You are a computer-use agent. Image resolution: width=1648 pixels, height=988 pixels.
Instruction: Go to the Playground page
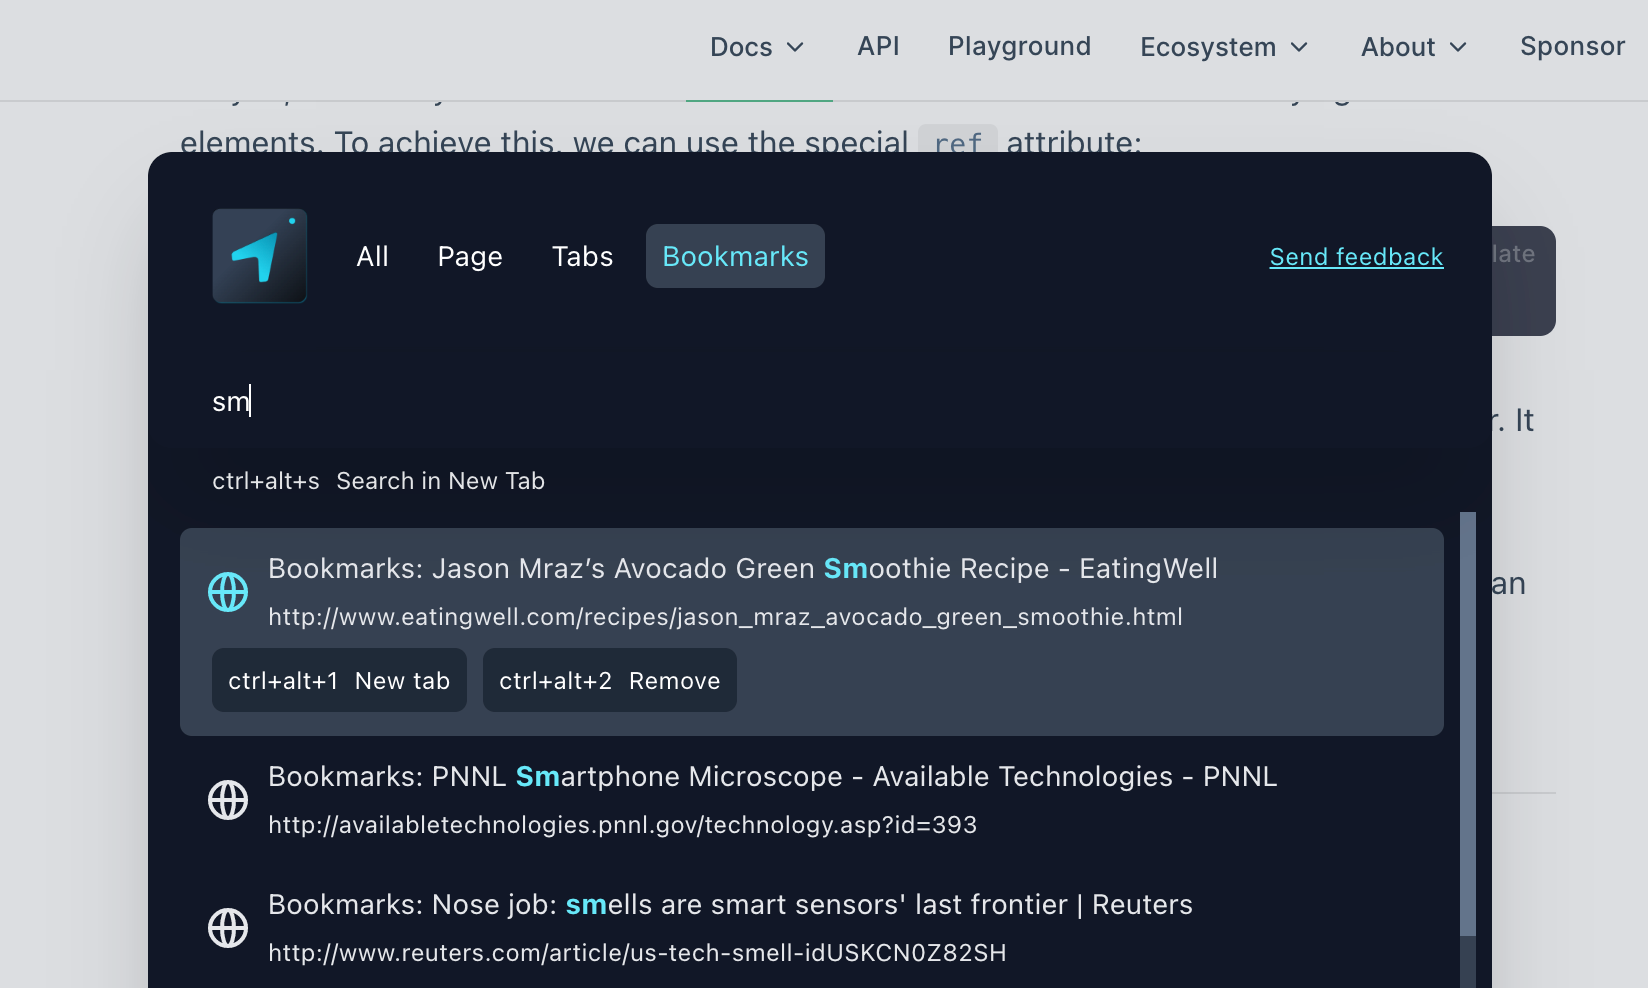(1019, 47)
